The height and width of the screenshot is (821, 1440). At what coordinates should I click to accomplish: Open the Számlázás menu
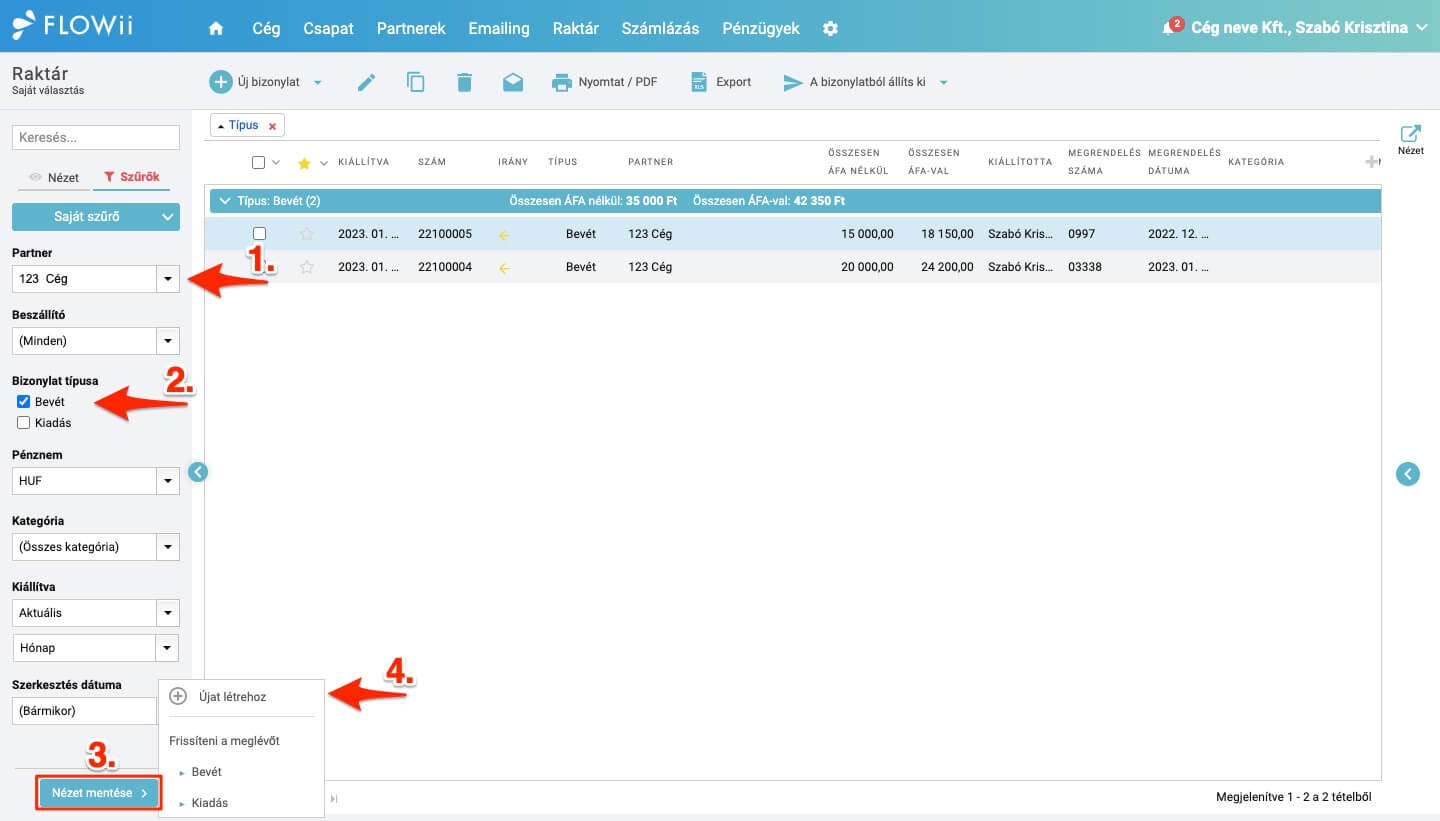(x=660, y=28)
